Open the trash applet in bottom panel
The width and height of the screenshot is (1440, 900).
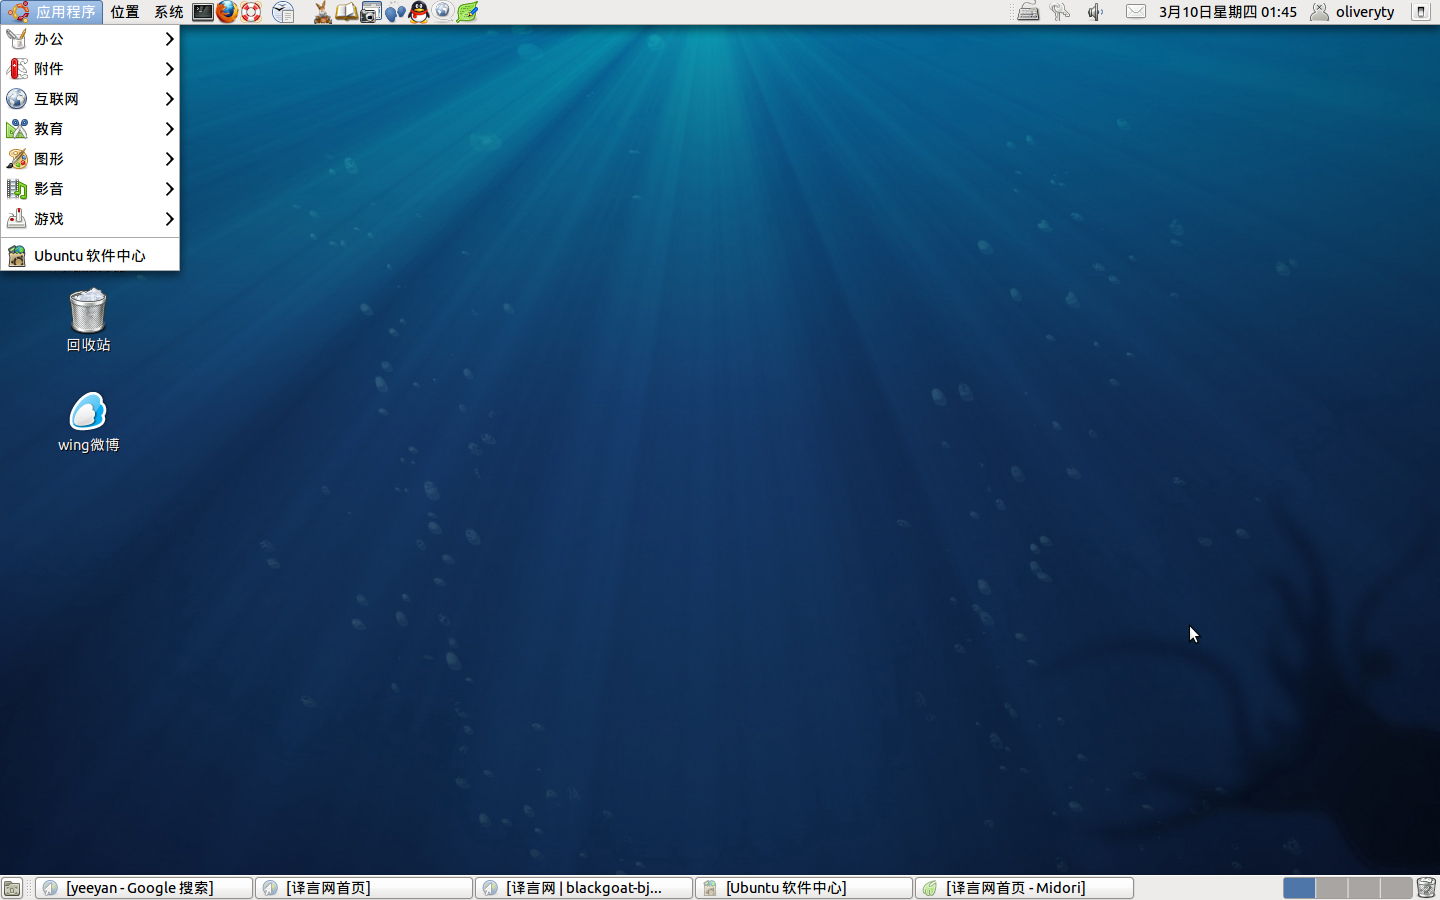pos(1427,888)
